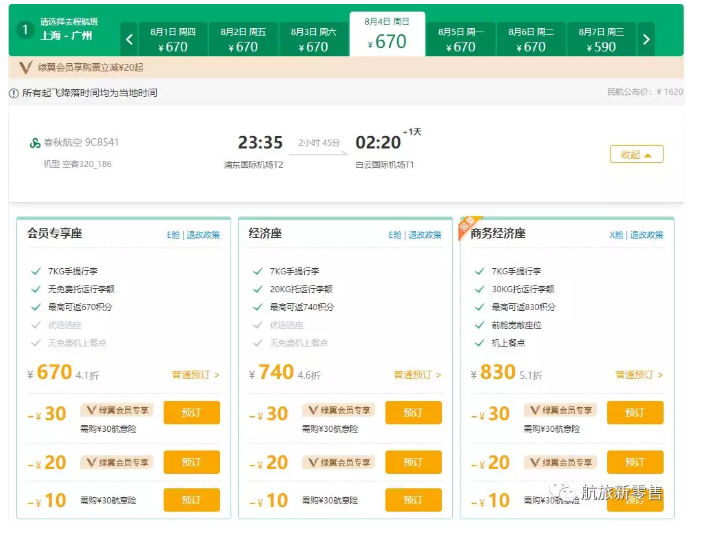Image resolution: width=713 pixels, height=534 pixels.
Task: Click the step 1 circle badge
Action: pos(25,30)
